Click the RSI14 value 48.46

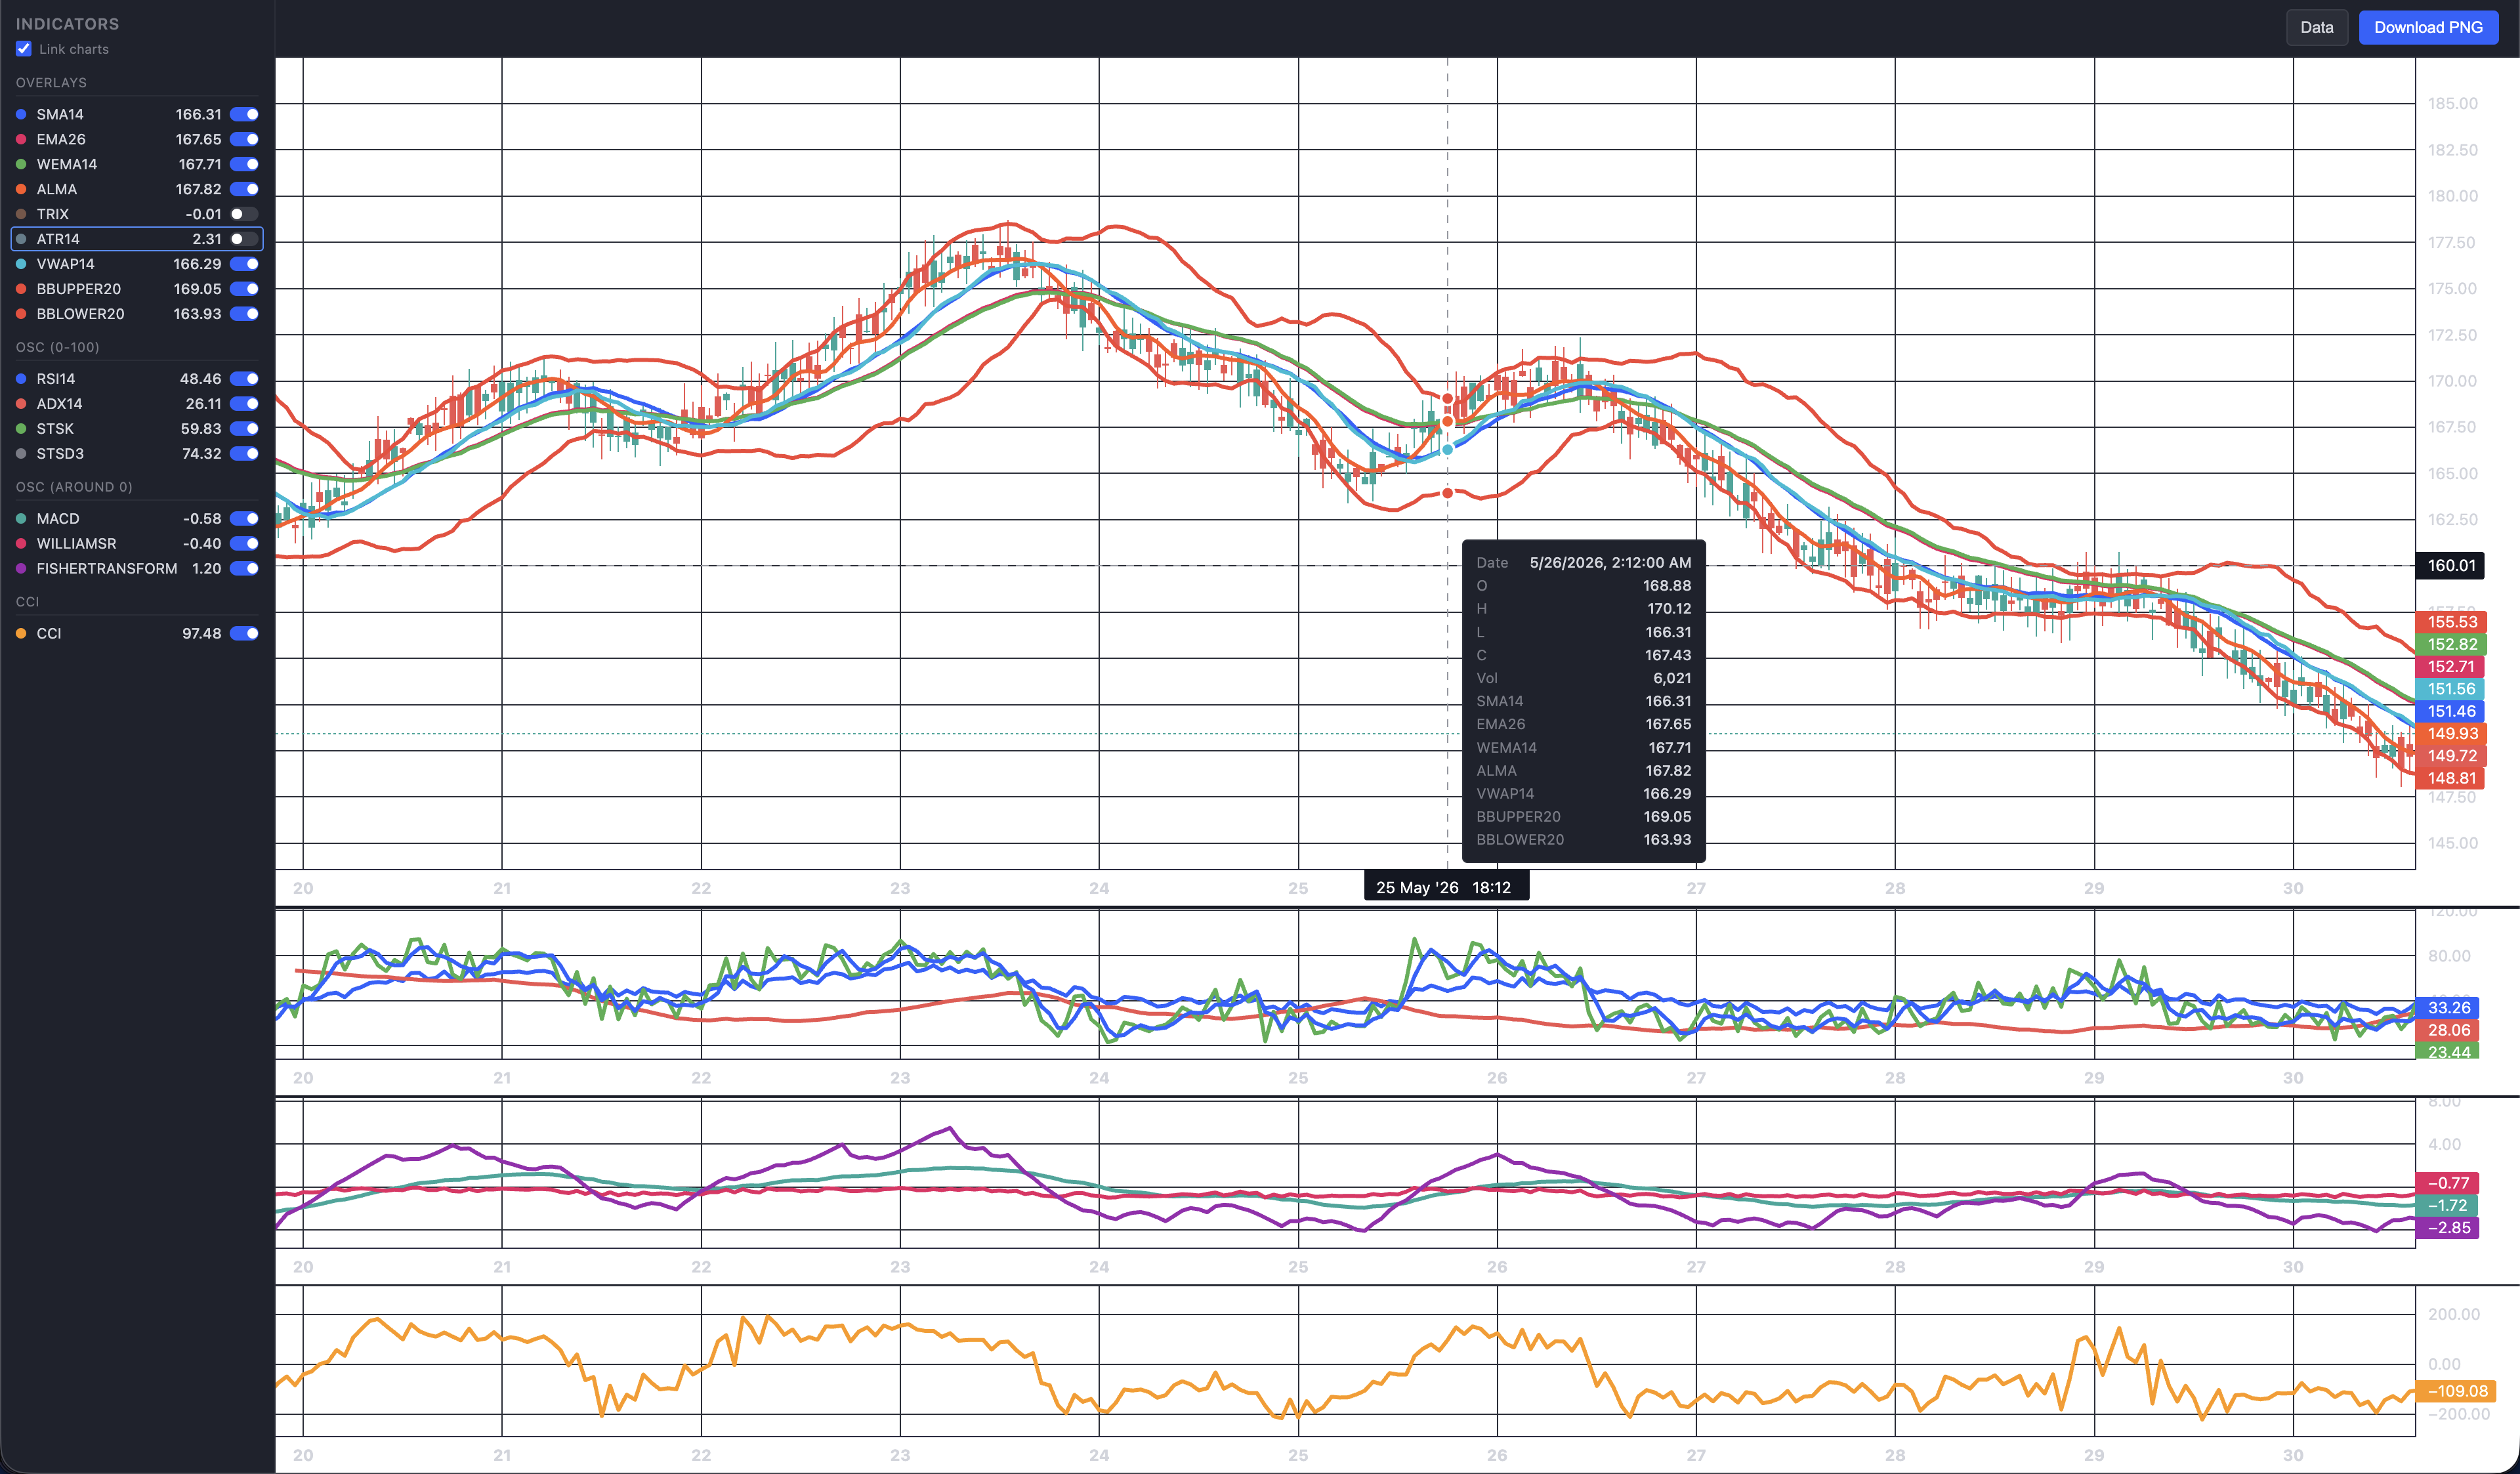point(200,379)
